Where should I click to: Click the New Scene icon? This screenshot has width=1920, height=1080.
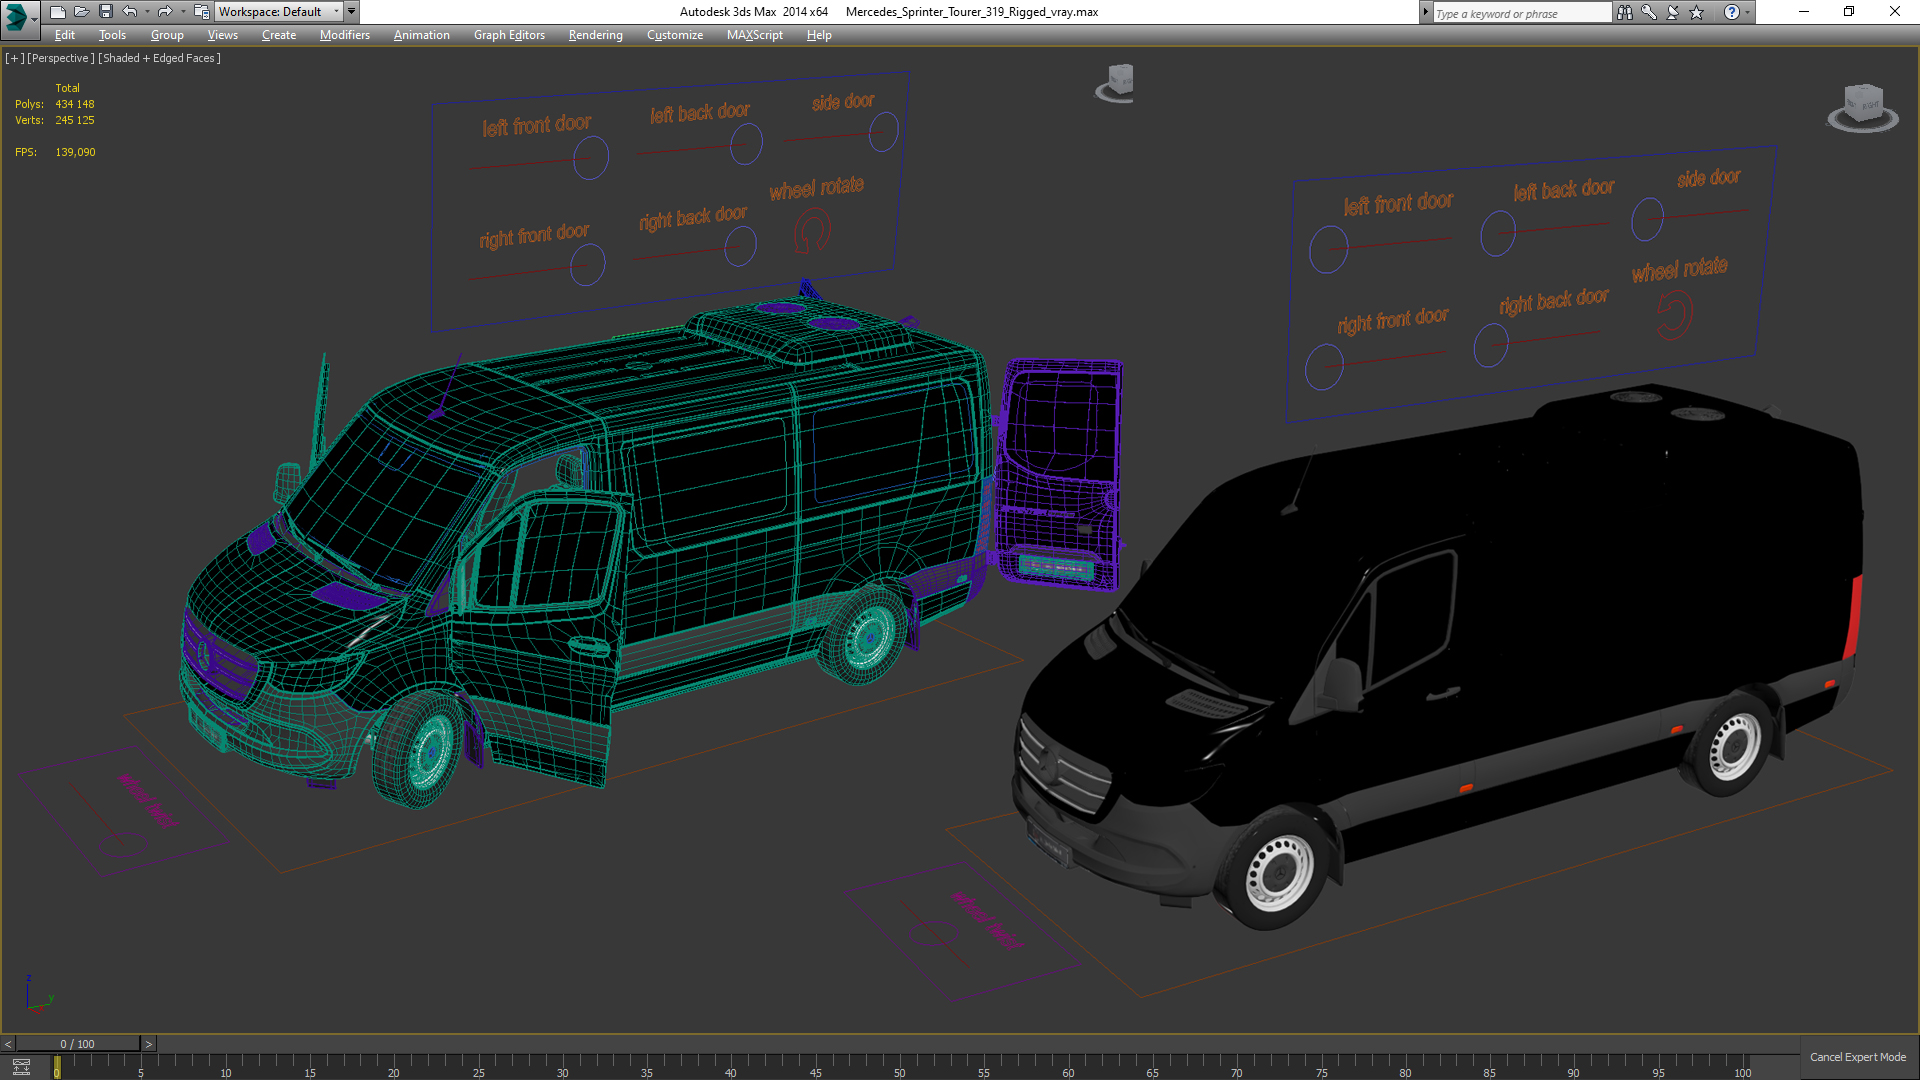pyautogui.click(x=57, y=12)
